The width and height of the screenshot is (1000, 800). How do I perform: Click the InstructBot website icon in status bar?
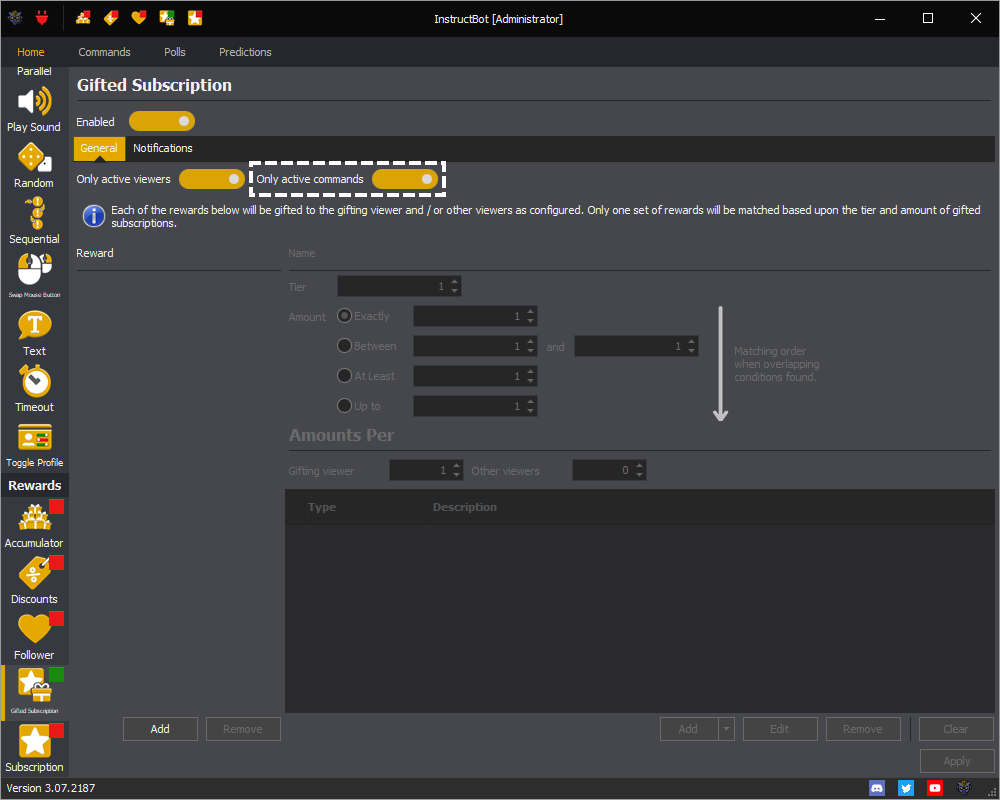[964, 788]
